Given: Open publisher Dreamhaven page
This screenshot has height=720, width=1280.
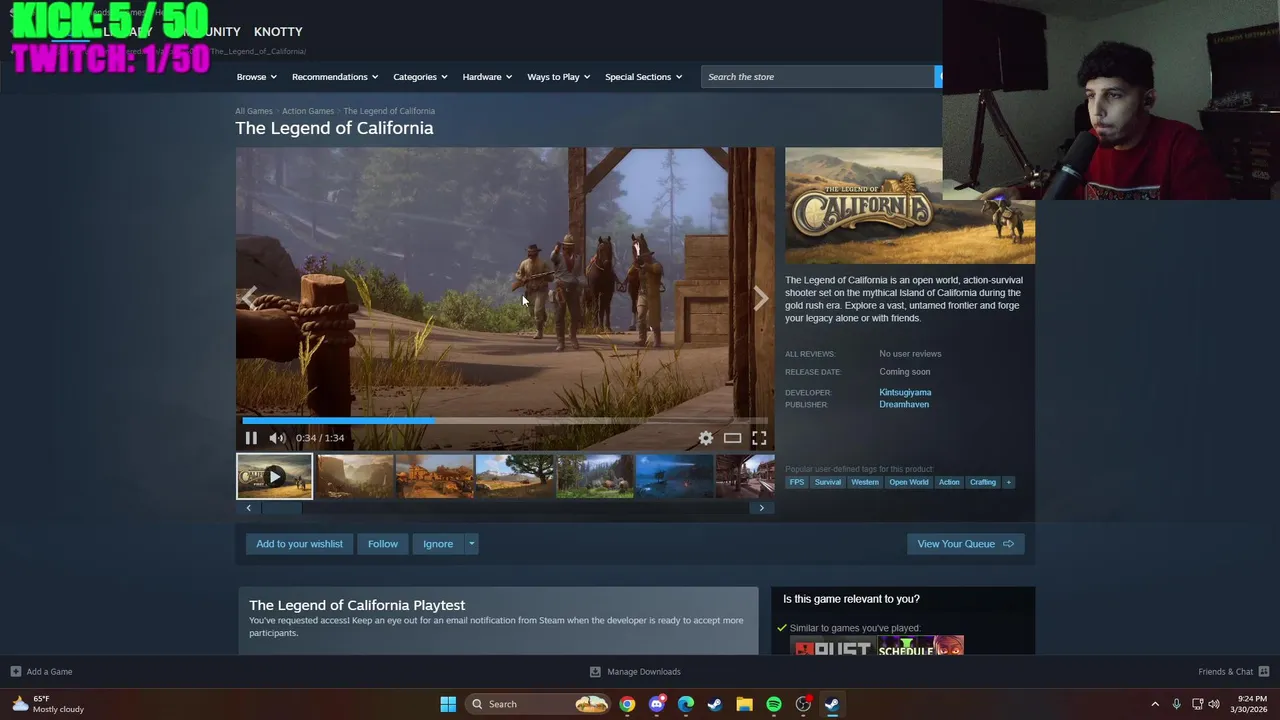Looking at the screenshot, I should [x=904, y=404].
